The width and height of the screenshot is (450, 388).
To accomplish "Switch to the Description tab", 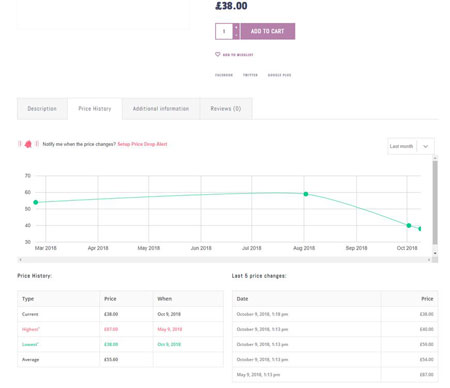I will tap(42, 109).
